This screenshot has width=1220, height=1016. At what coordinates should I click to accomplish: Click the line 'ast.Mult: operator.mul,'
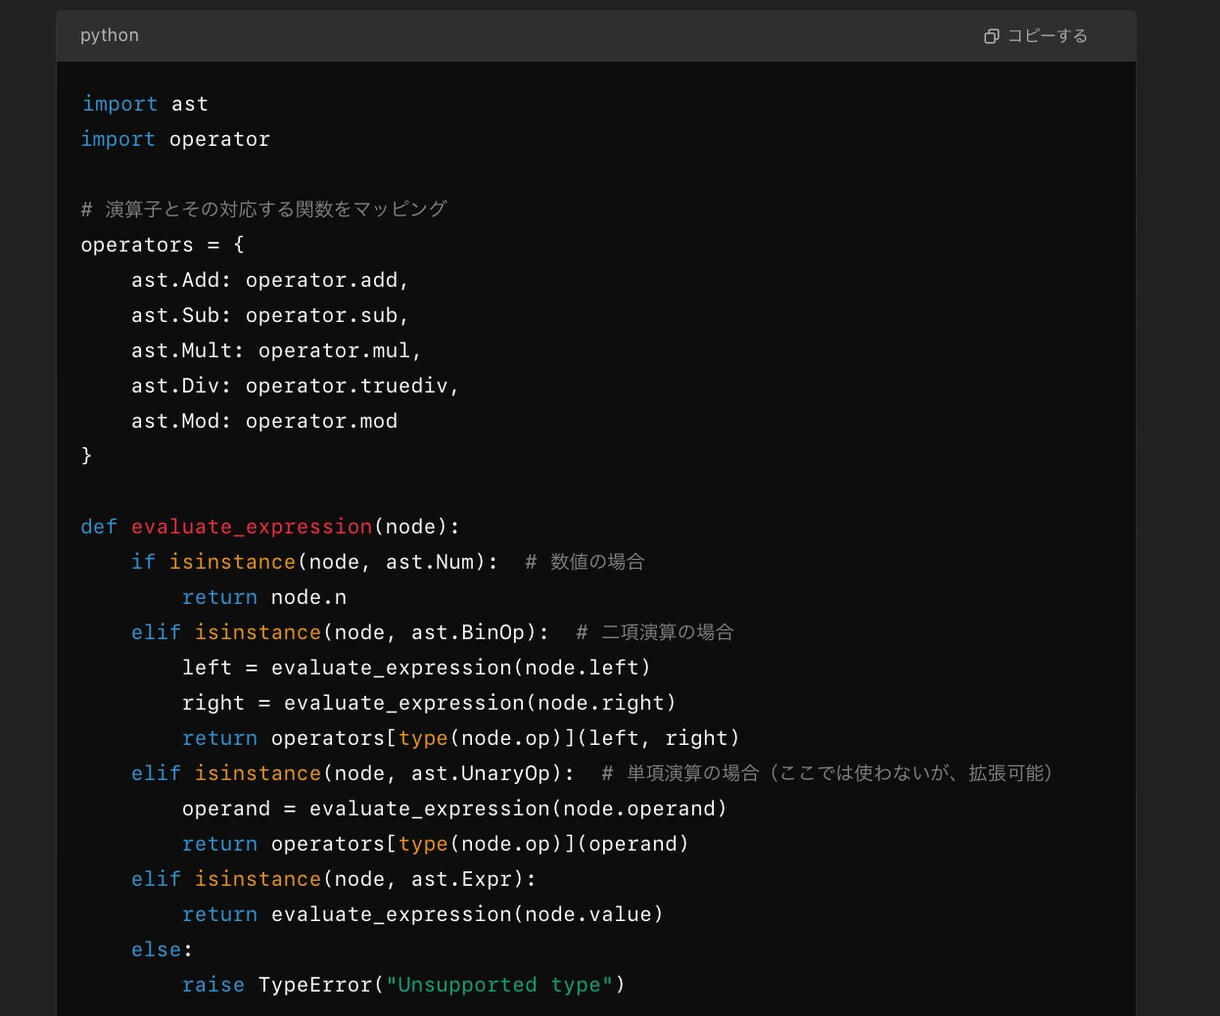click(x=277, y=350)
